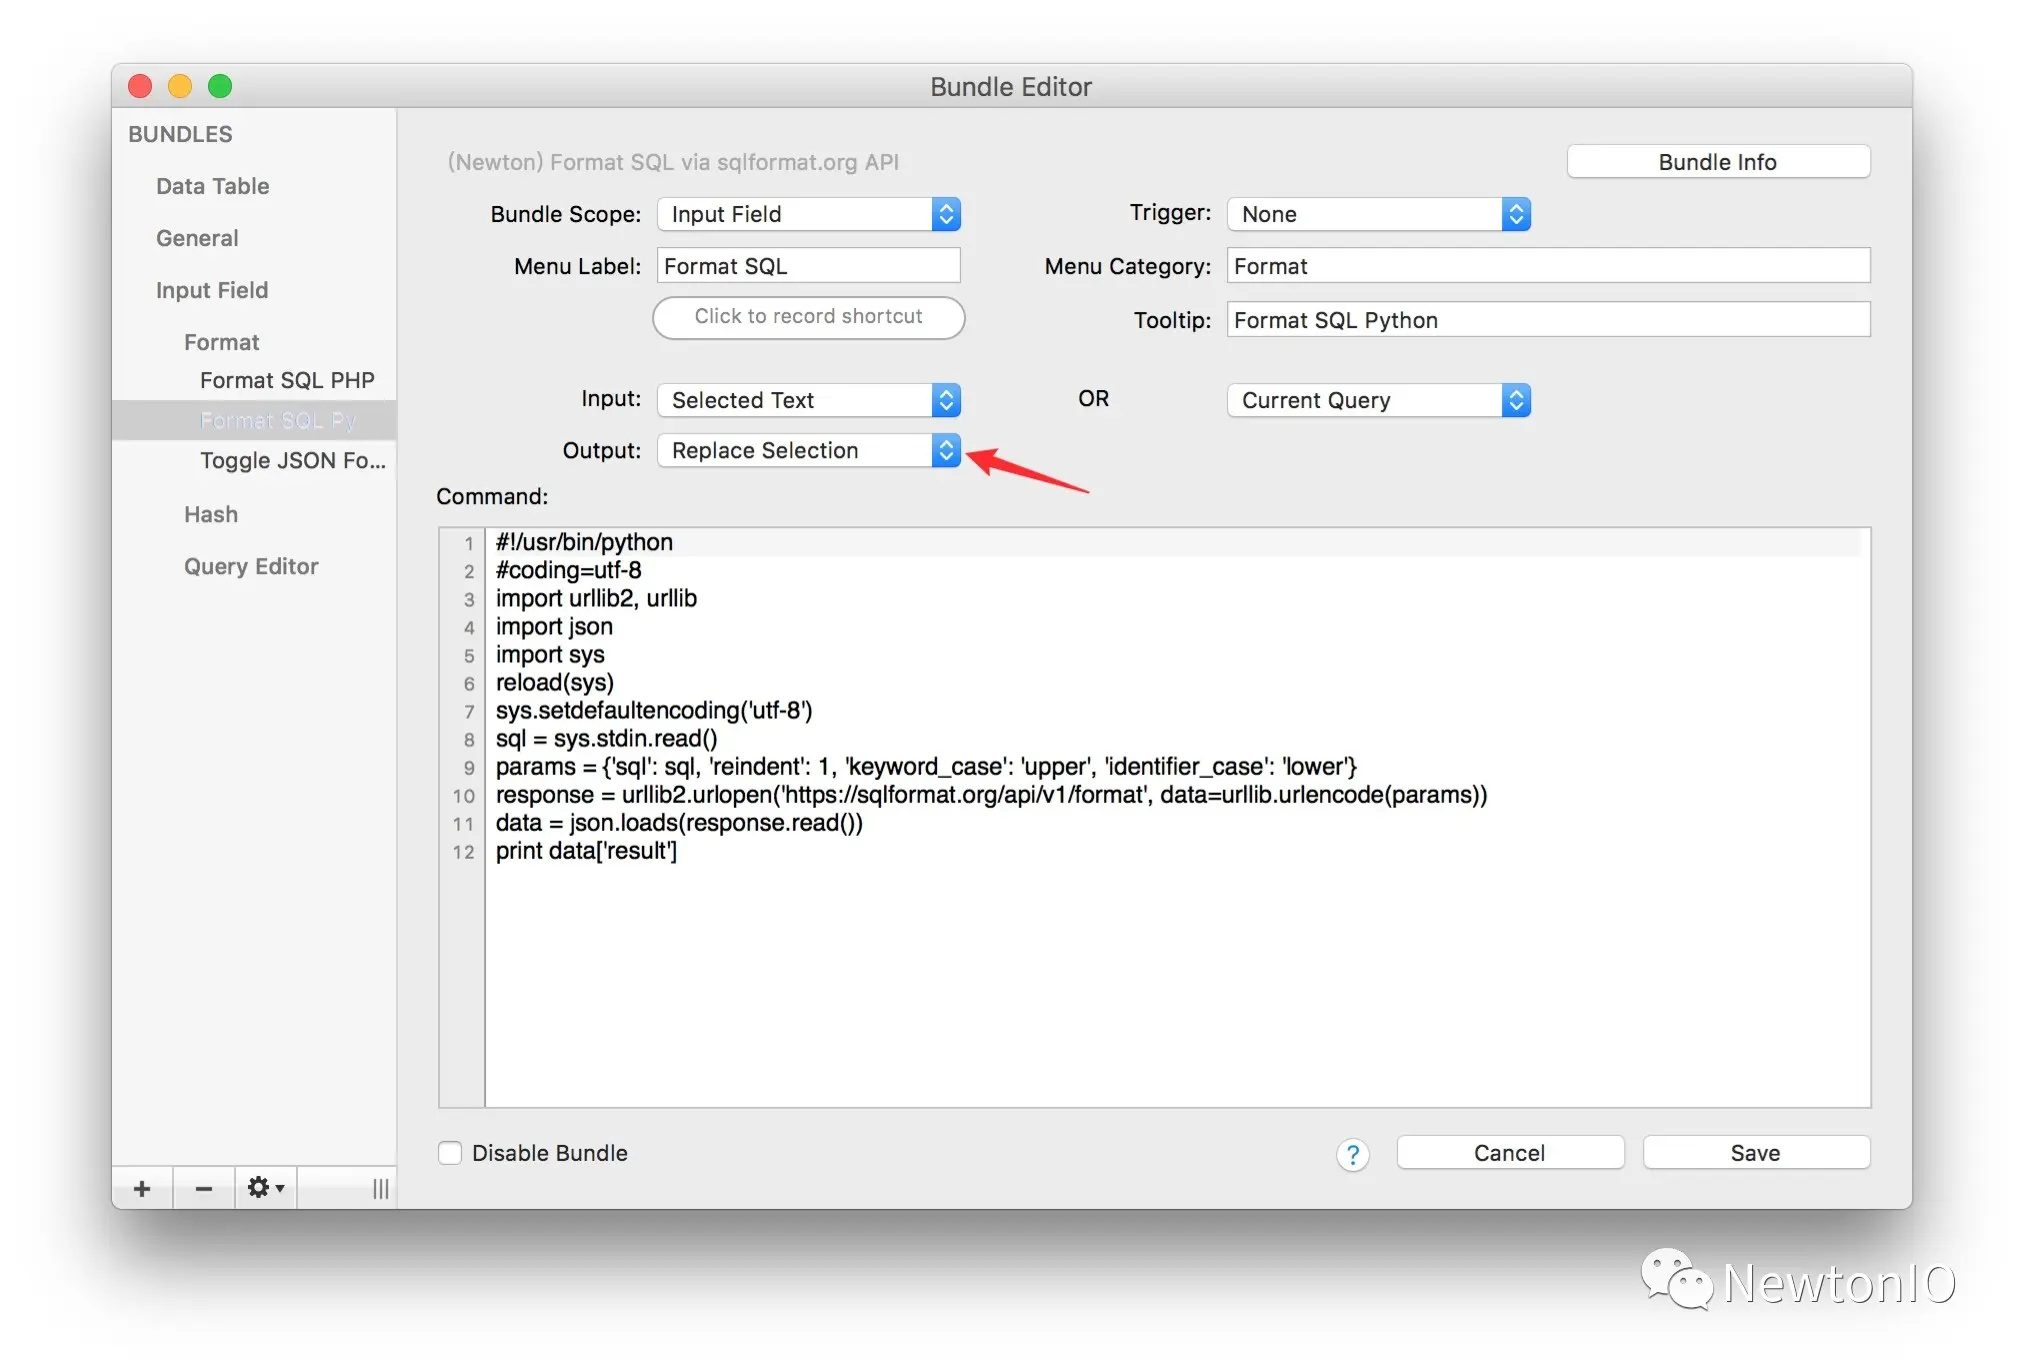Click the 'sql = sys.stdin.read()' line
The width and height of the screenshot is (2024, 1369).
(x=606, y=738)
